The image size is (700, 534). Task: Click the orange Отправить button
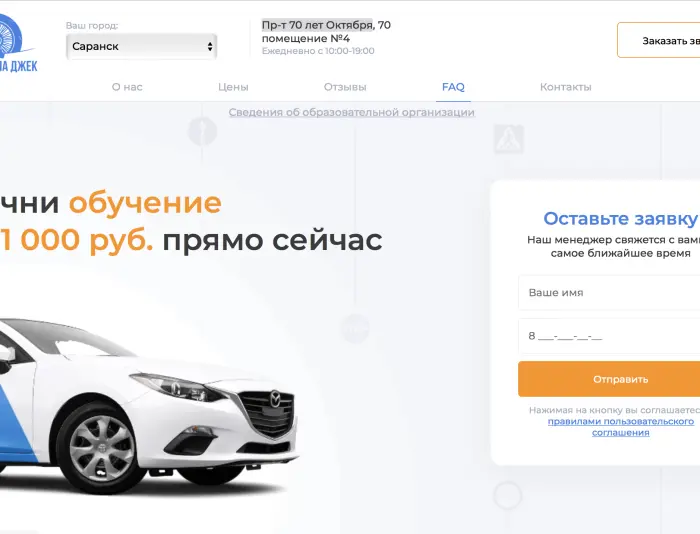pos(609,379)
